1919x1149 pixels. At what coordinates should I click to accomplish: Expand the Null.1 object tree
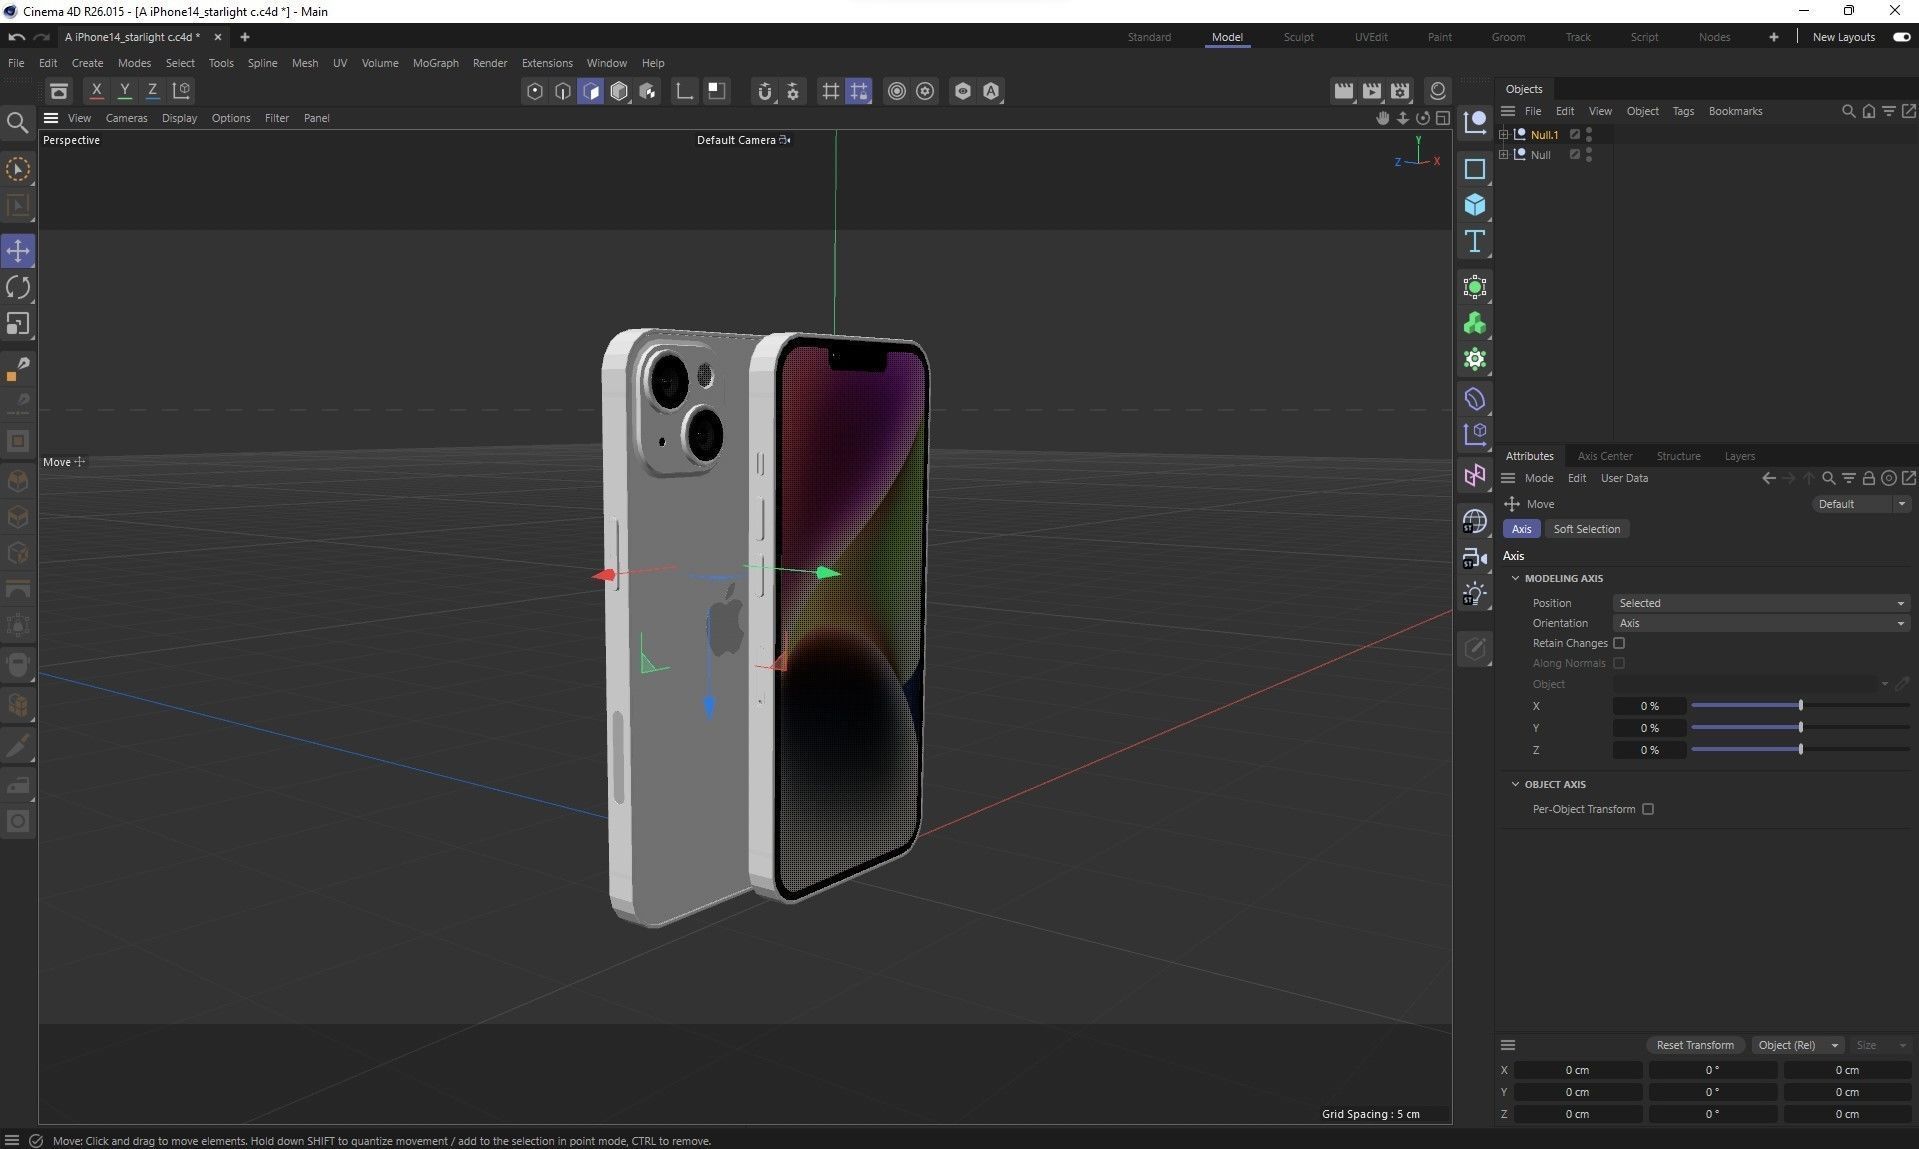click(1503, 134)
